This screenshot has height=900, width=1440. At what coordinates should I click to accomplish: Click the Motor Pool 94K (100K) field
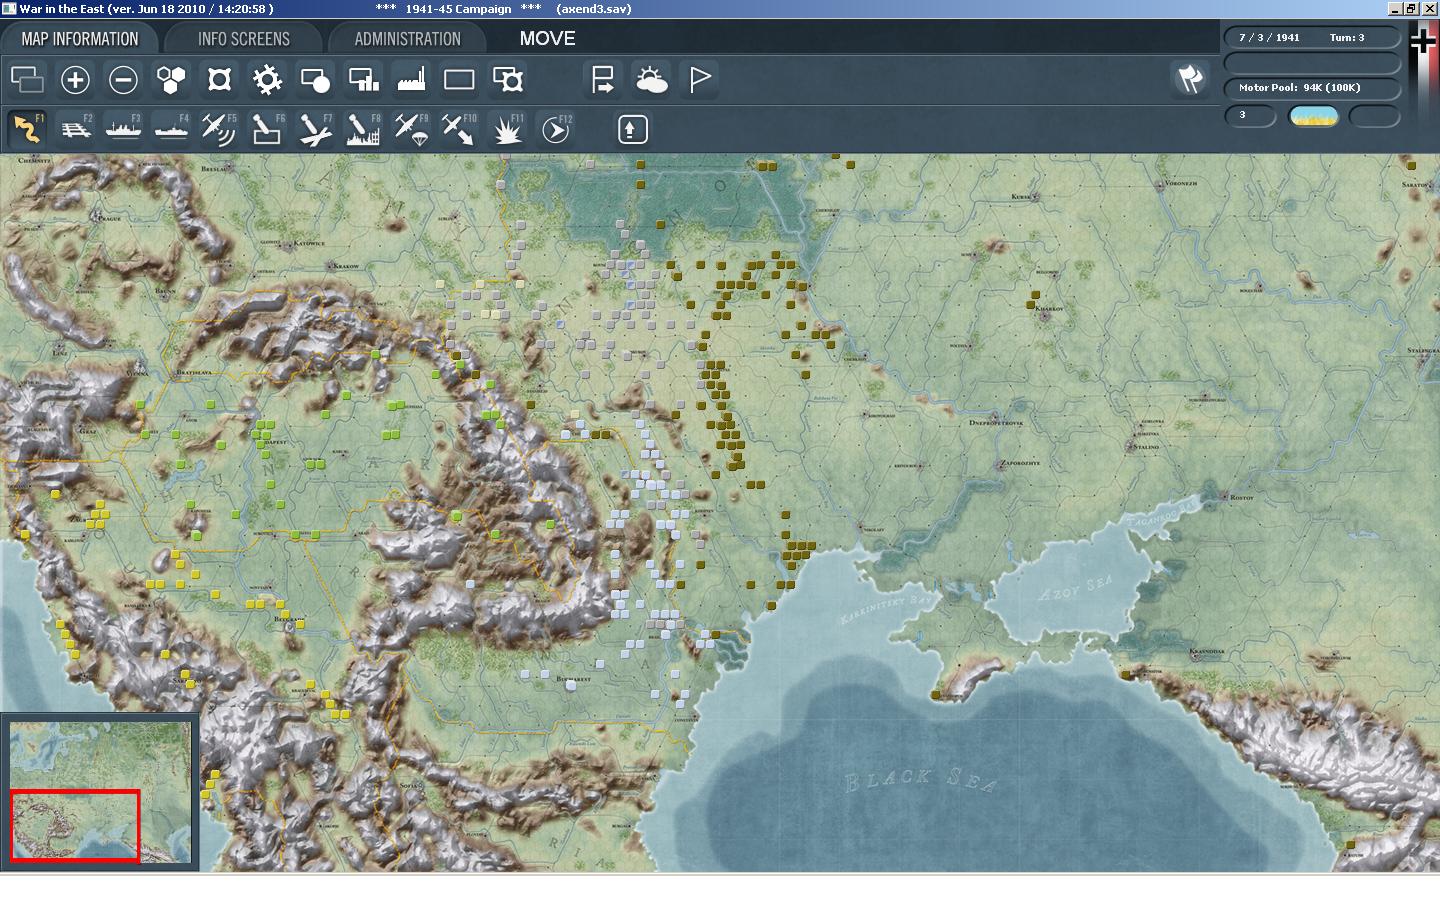tap(1312, 87)
